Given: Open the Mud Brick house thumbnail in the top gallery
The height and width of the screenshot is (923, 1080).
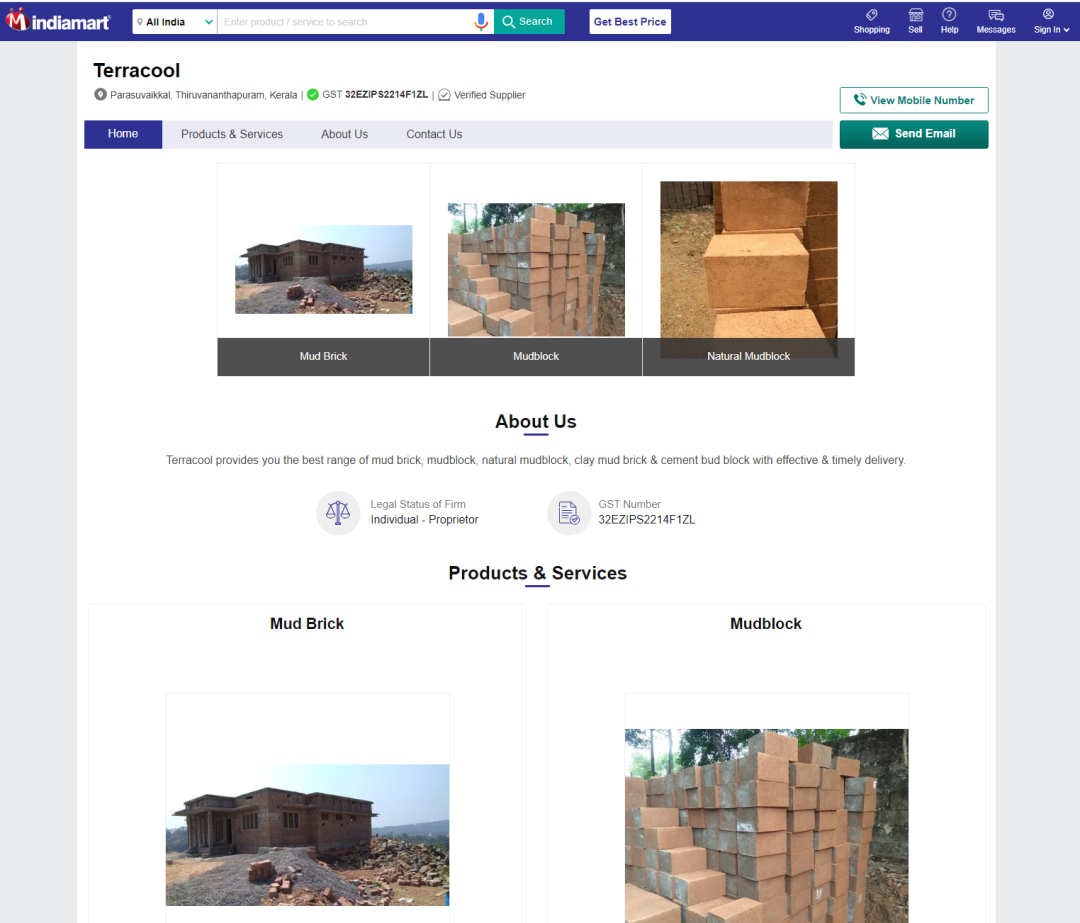Looking at the screenshot, I should pyautogui.click(x=324, y=269).
